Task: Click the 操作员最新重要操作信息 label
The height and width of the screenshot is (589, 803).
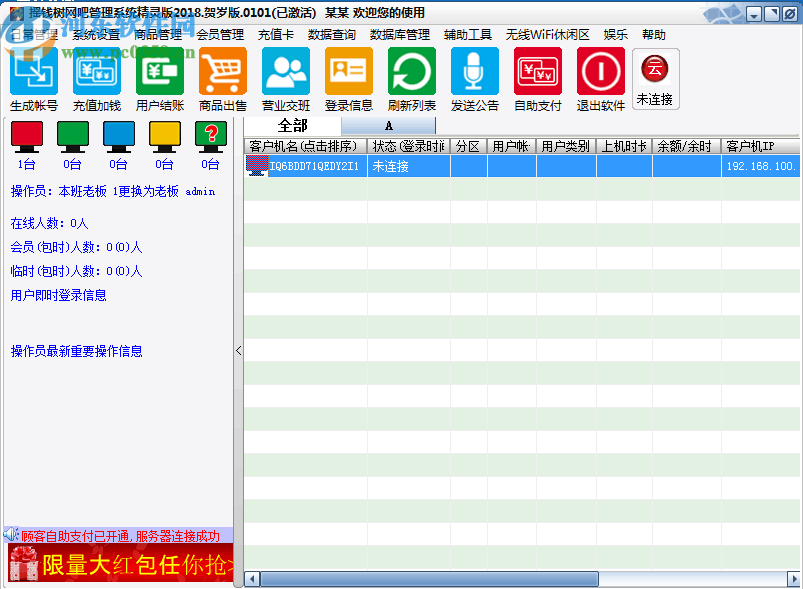Action: pos(76,351)
